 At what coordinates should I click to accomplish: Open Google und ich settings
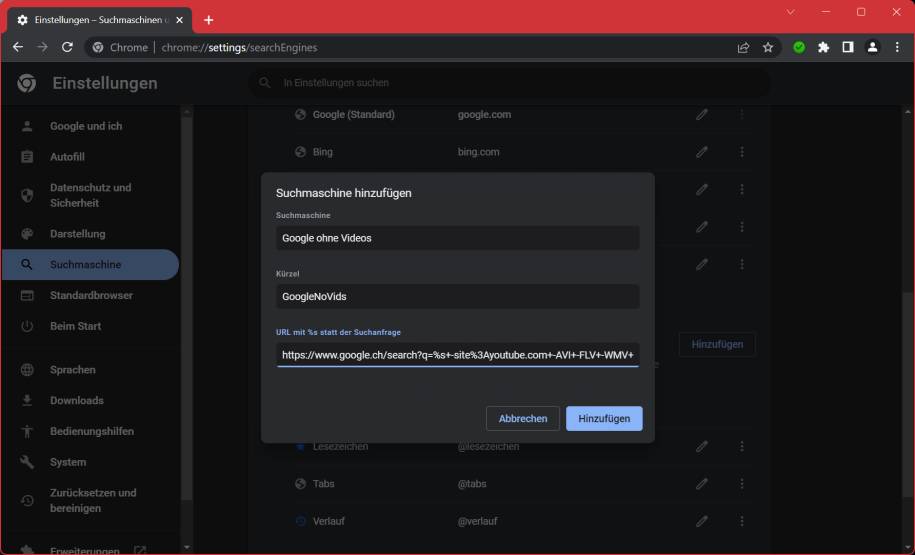pos(86,126)
